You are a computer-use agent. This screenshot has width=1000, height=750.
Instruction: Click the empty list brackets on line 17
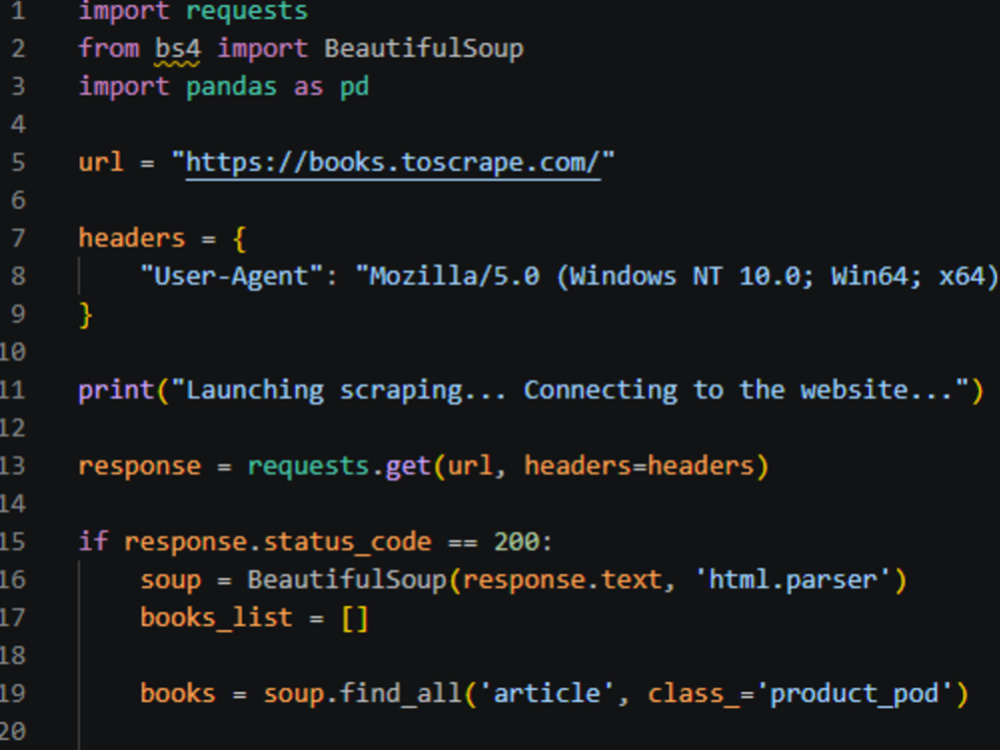point(355,619)
